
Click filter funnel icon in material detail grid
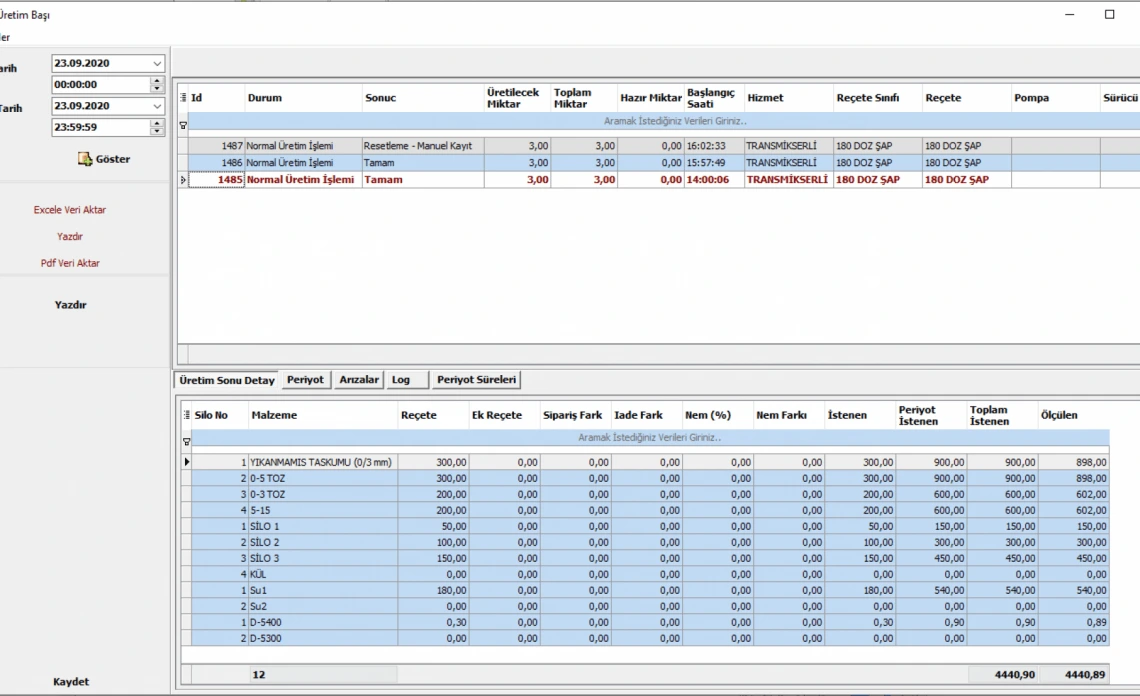pyautogui.click(x=186, y=441)
